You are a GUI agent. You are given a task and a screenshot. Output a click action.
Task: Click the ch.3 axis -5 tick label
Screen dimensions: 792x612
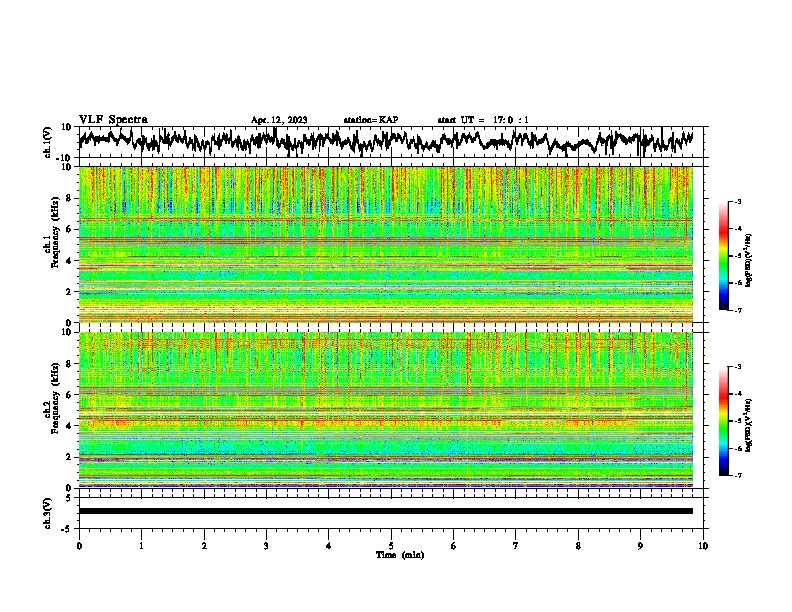[x=68, y=529]
